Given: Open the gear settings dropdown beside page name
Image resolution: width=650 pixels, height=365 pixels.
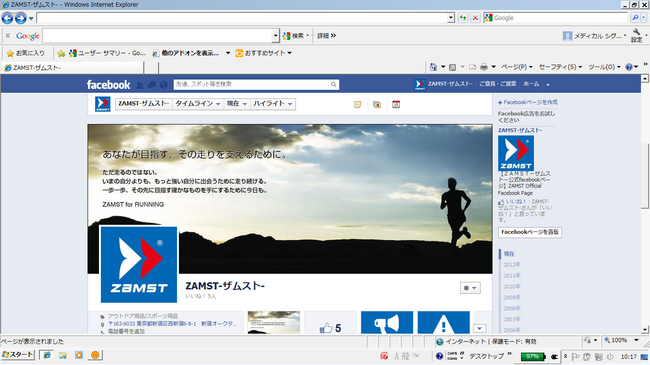Looking at the screenshot, I should pyautogui.click(x=470, y=288).
